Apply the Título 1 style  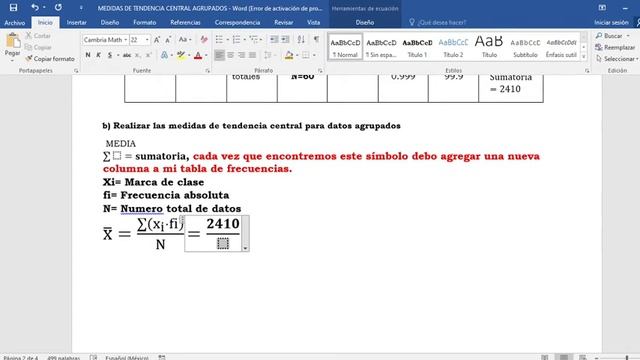coord(418,47)
